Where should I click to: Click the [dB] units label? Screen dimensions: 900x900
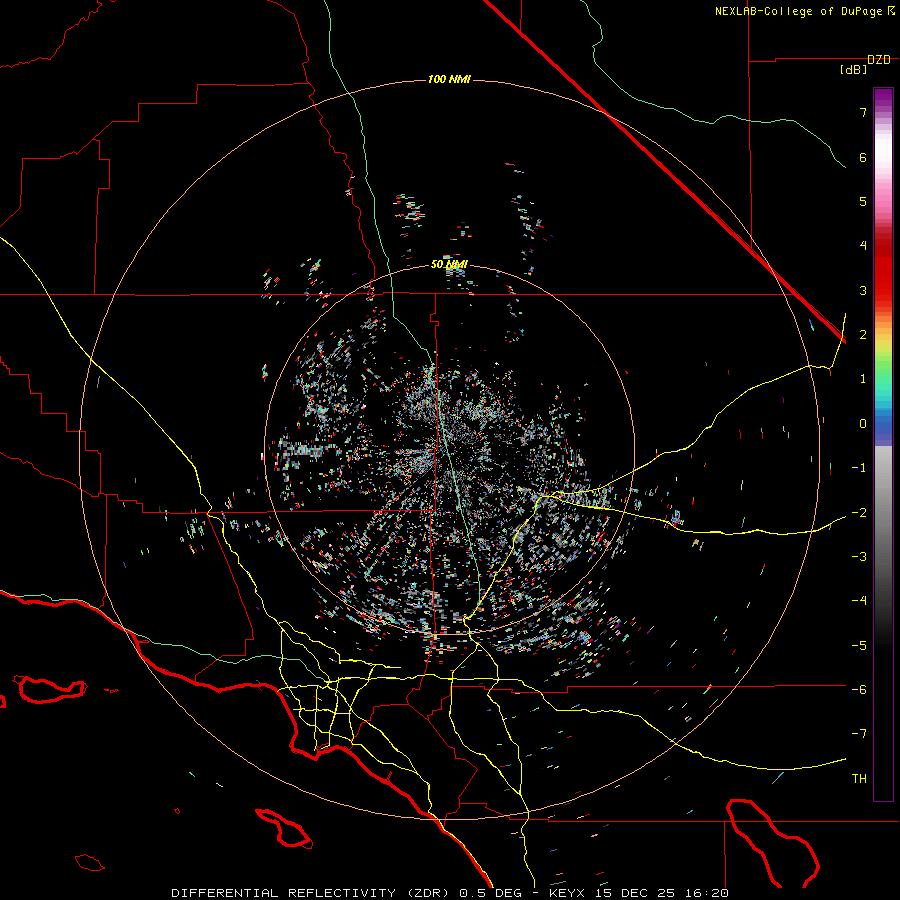(853, 70)
